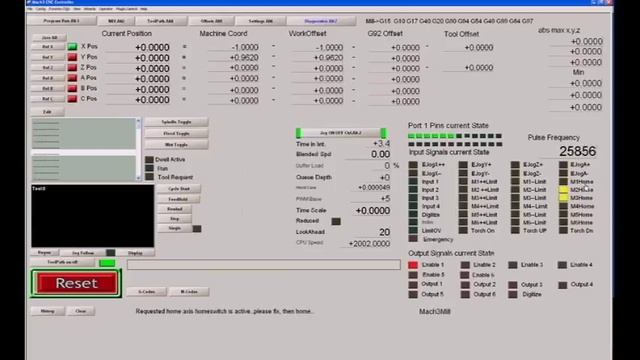The width and height of the screenshot is (640, 360).
Task: Open the File menu
Action: point(30,9)
